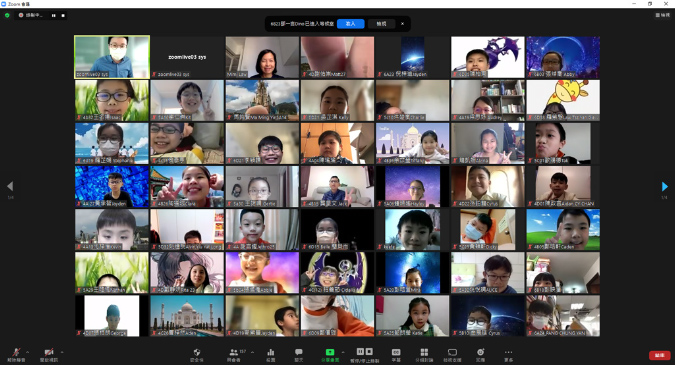Open the Breakout Rooms grid icon
Screen dimensions: 675x365
(424, 352)
